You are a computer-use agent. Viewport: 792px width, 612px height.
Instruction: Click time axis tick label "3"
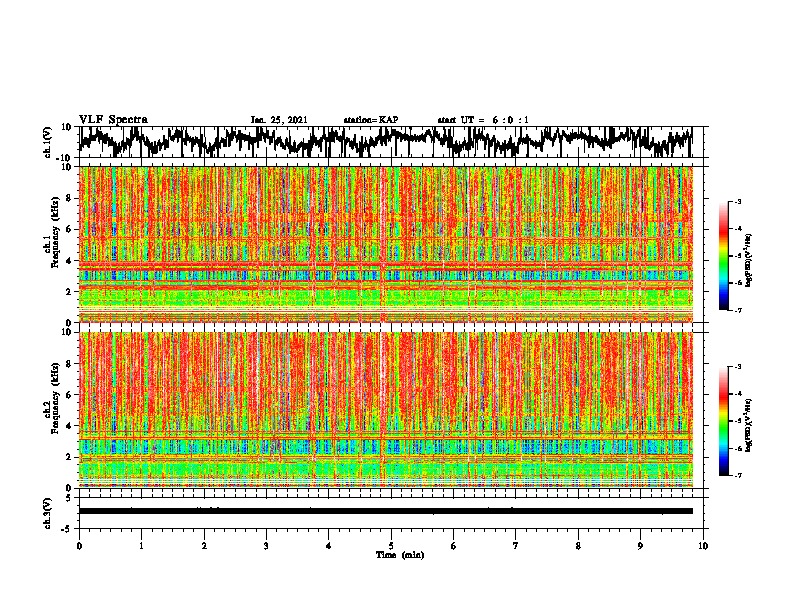point(266,546)
